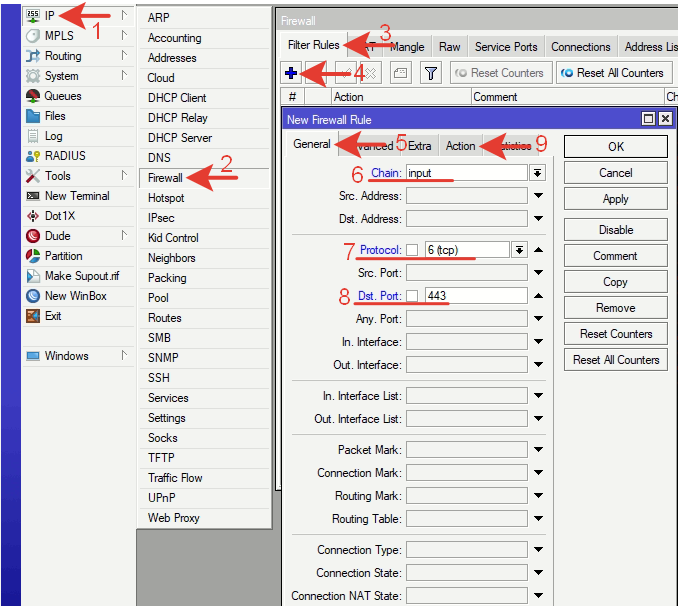The width and height of the screenshot is (678, 606).
Task: Open the MPLS menu icon
Action: [33, 35]
